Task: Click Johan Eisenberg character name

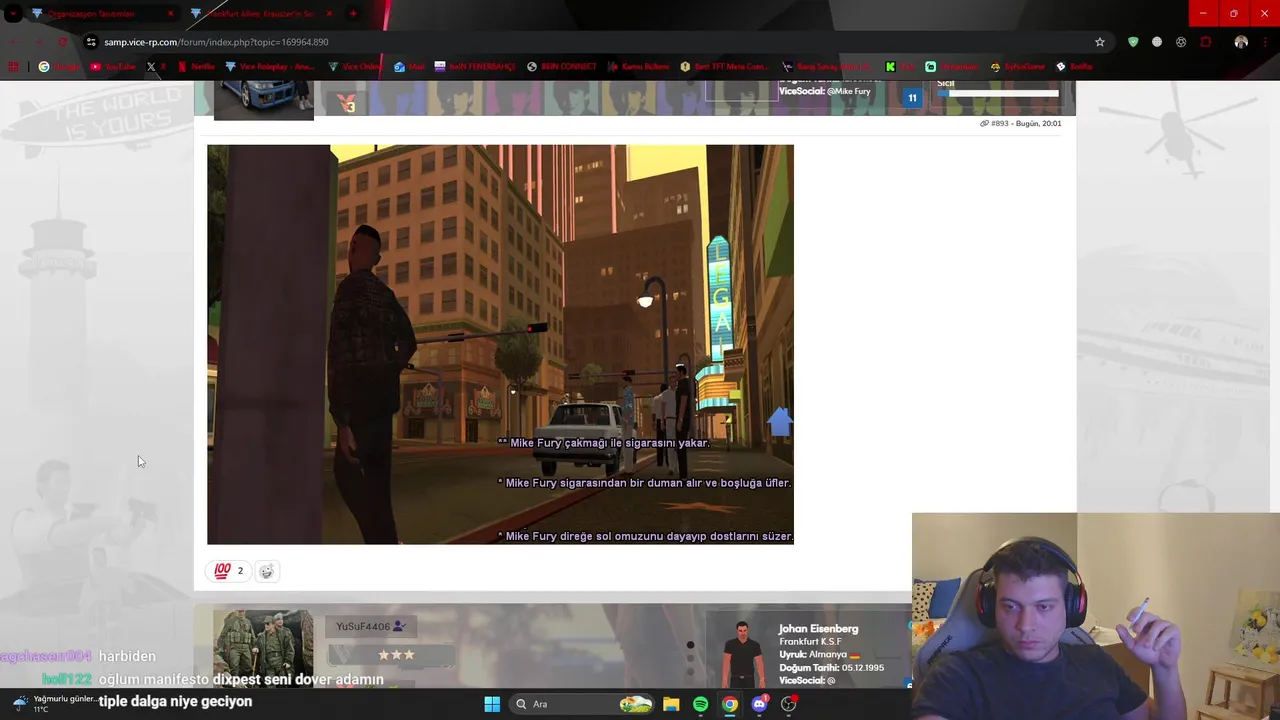Action: coord(818,629)
